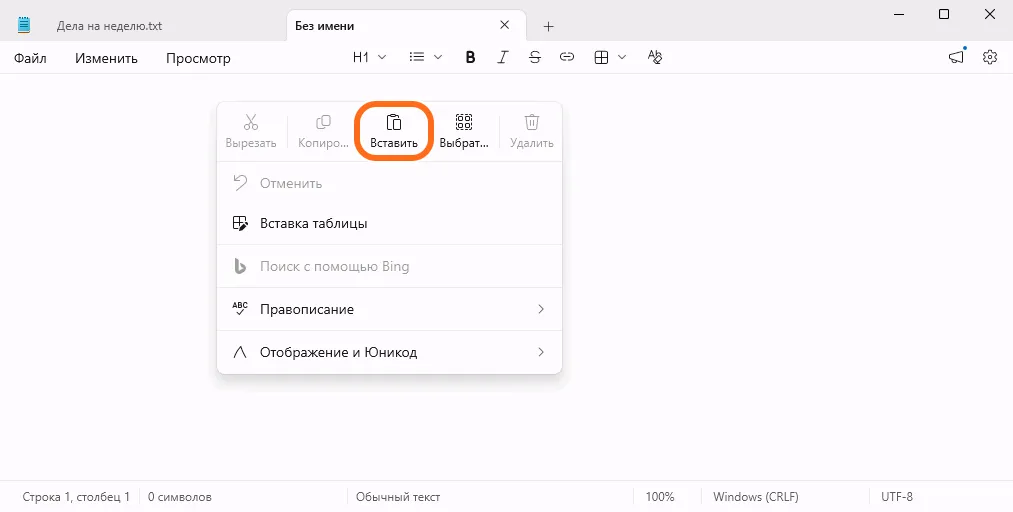The image size is (1013, 512).
Task: Insert a hyperlink with link icon
Action: (567, 57)
